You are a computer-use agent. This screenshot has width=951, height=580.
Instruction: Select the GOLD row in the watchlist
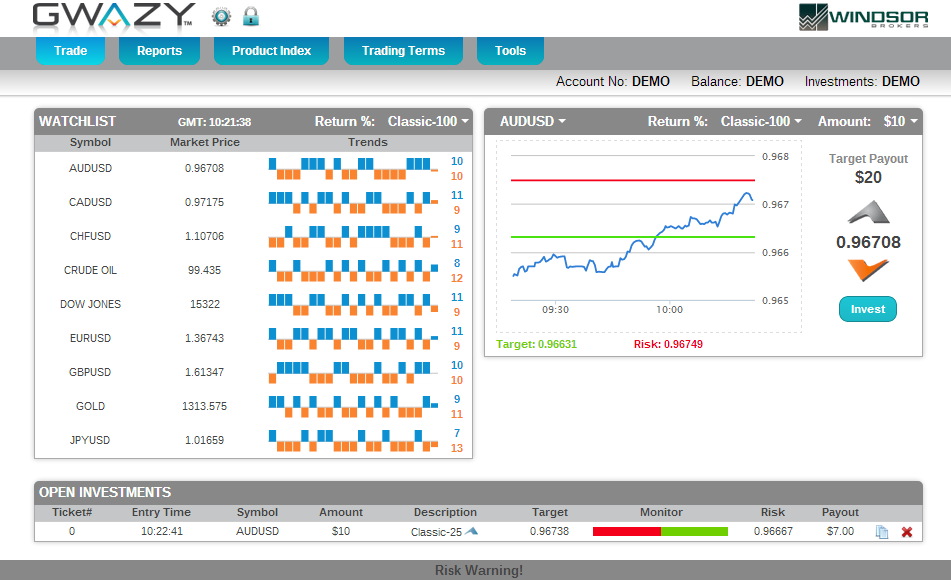pyautogui.click(x=90, y=407)
